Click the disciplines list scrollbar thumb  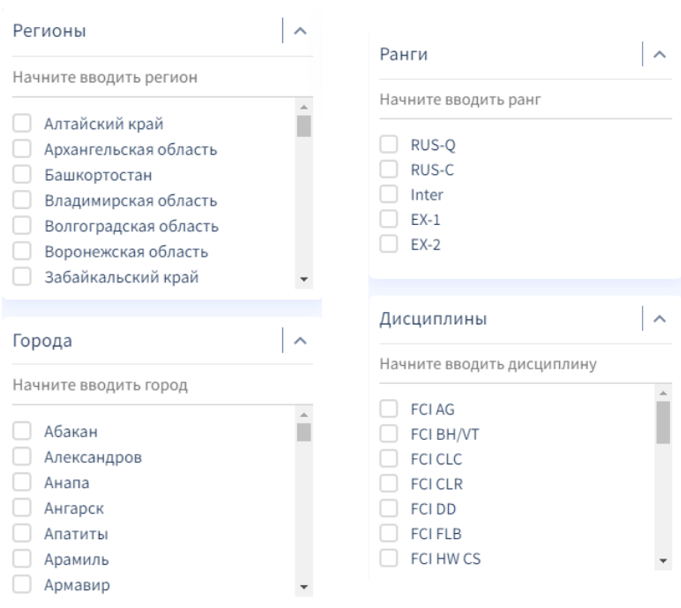[x=662, y=422]
